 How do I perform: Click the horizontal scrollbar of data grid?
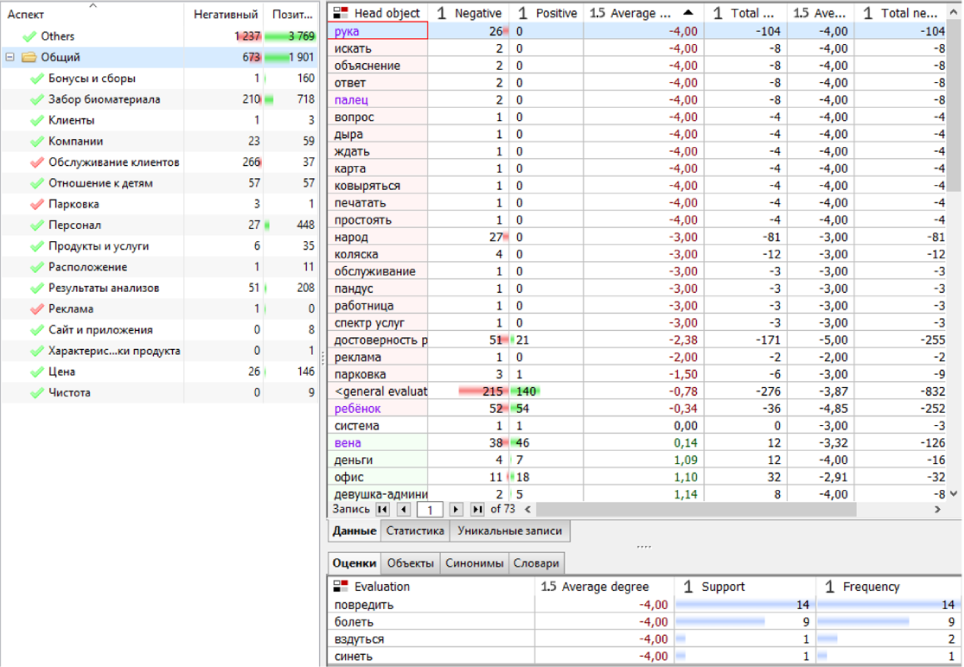tap(680, 510)
